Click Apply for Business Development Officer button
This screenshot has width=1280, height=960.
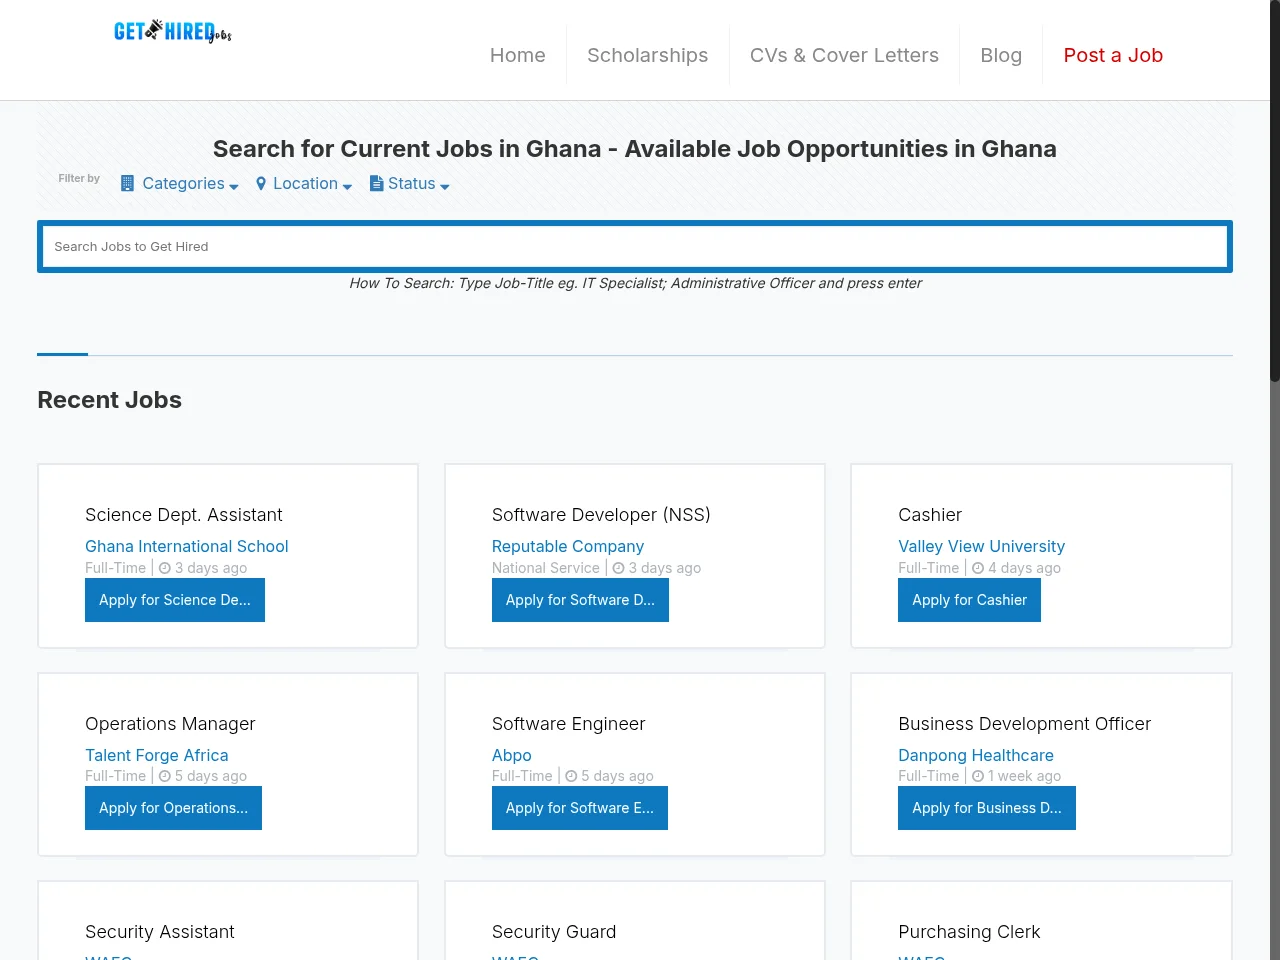click(987, 808)
